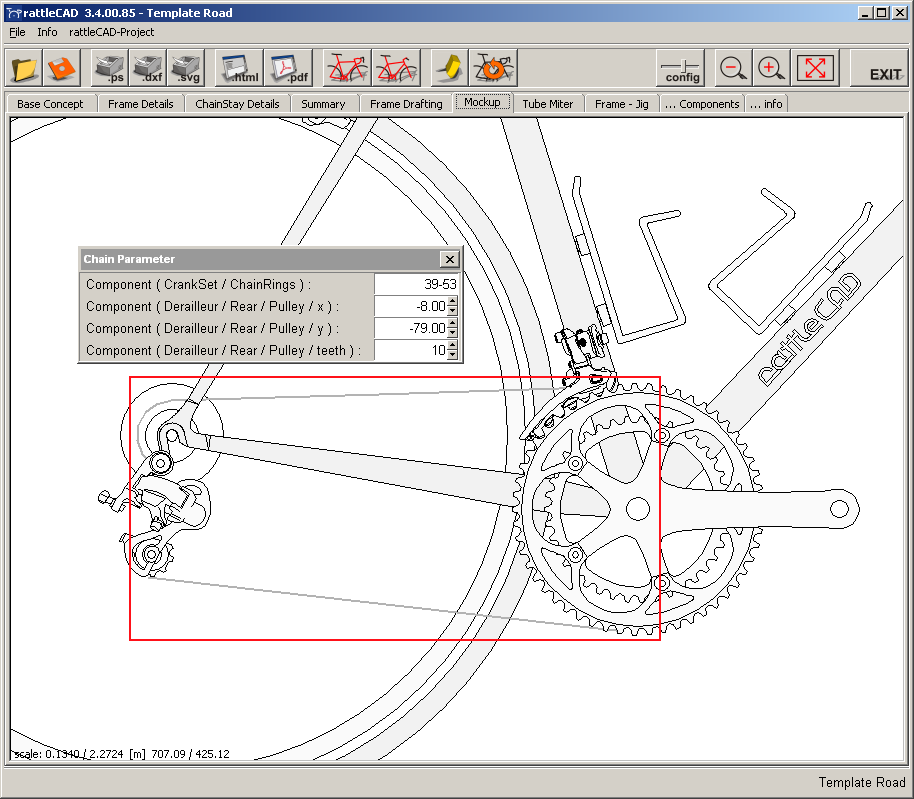Open the Info menu
914x799 pixels.
[x=47, y=32]
